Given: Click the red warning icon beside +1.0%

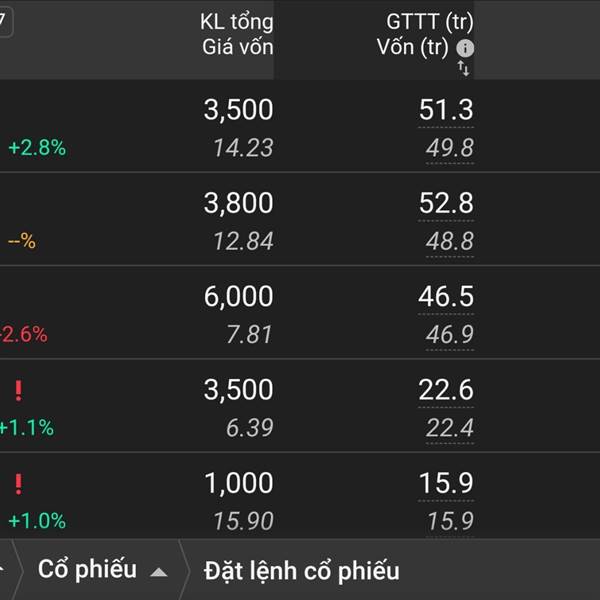Looking at the screenshot, I should 18,484.
